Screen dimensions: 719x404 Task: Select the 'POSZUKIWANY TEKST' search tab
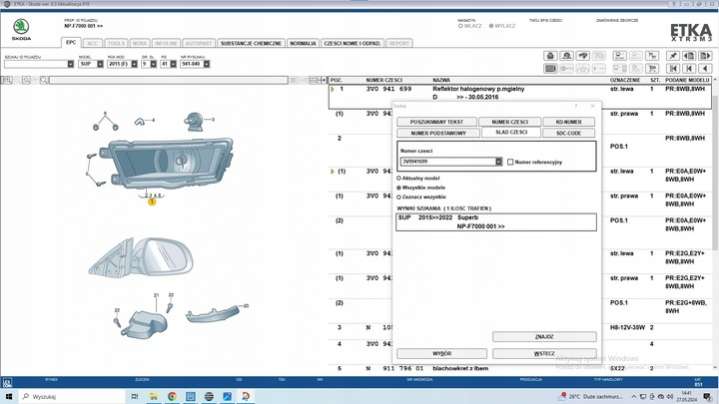click(437, 122)
